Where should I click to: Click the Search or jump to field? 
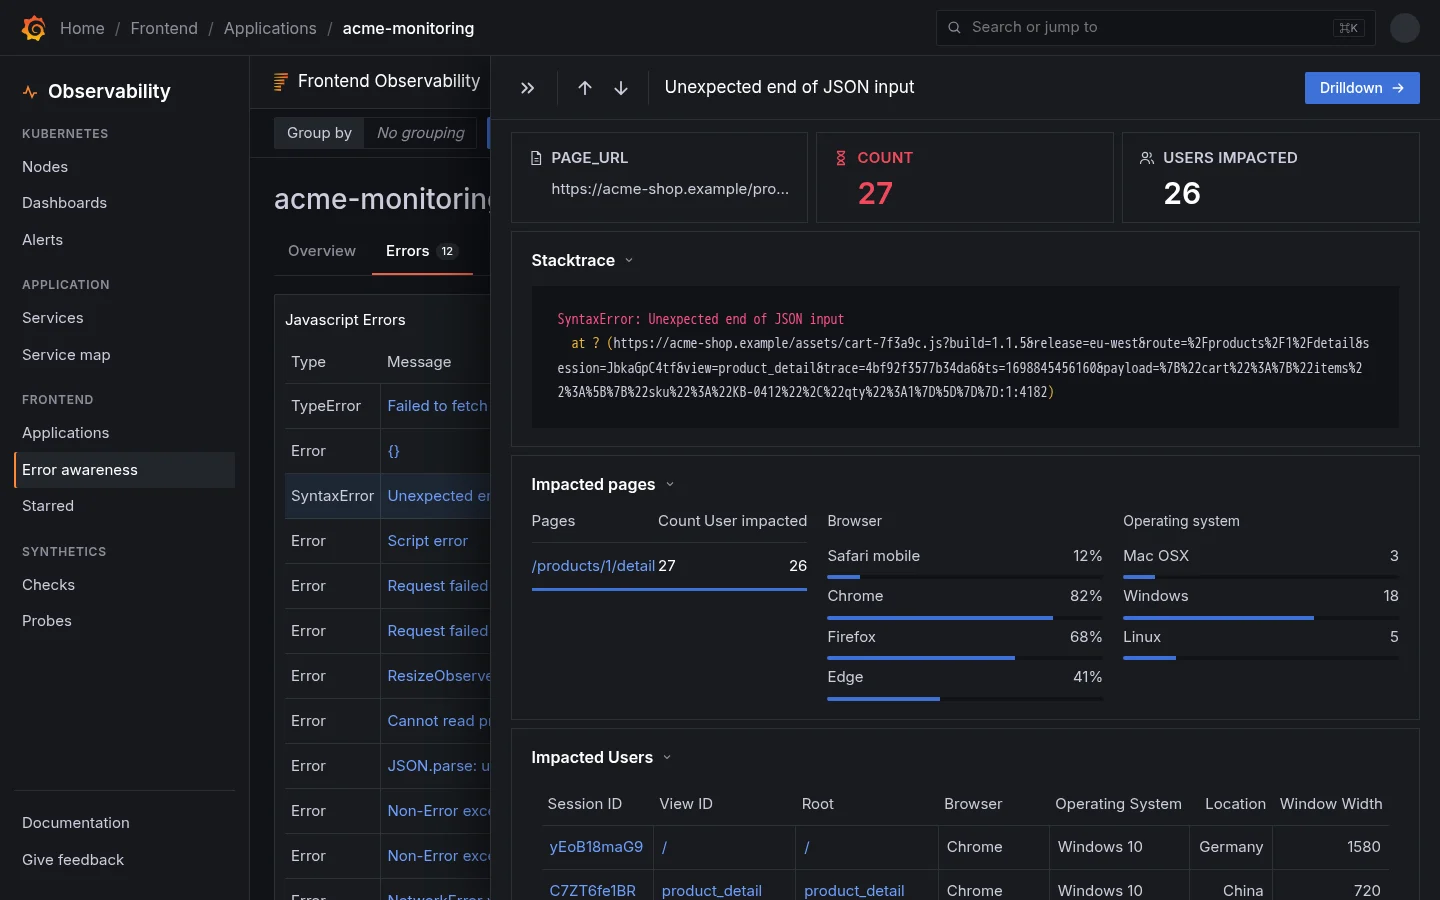click(1156, 28)
